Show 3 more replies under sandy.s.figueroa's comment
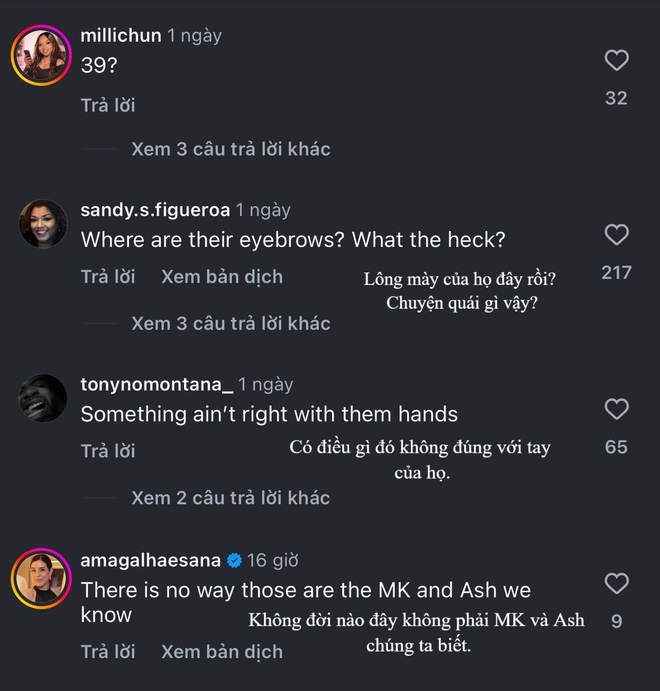This screenshot has width=660, height=691. (230, 323)
